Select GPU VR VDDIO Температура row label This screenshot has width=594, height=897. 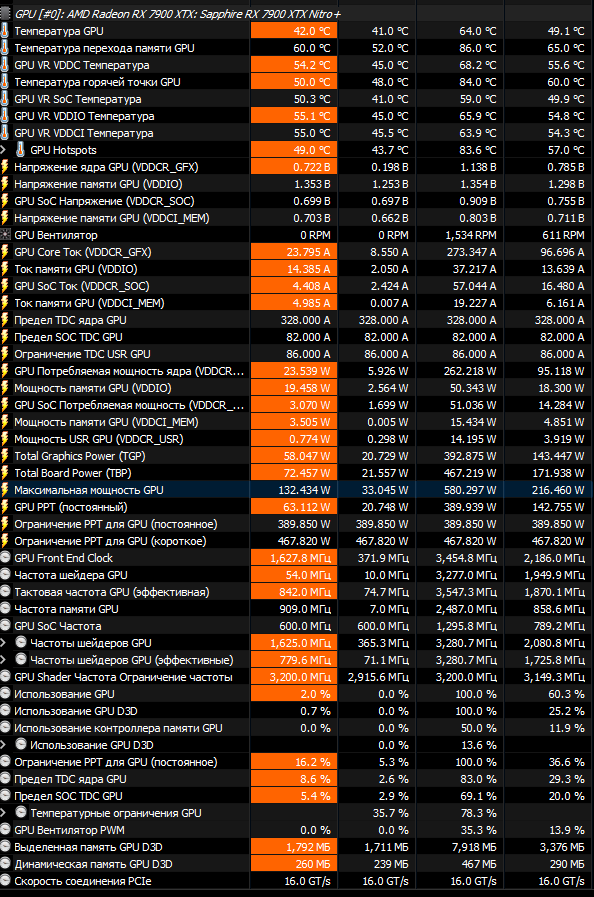coord(84,116)
